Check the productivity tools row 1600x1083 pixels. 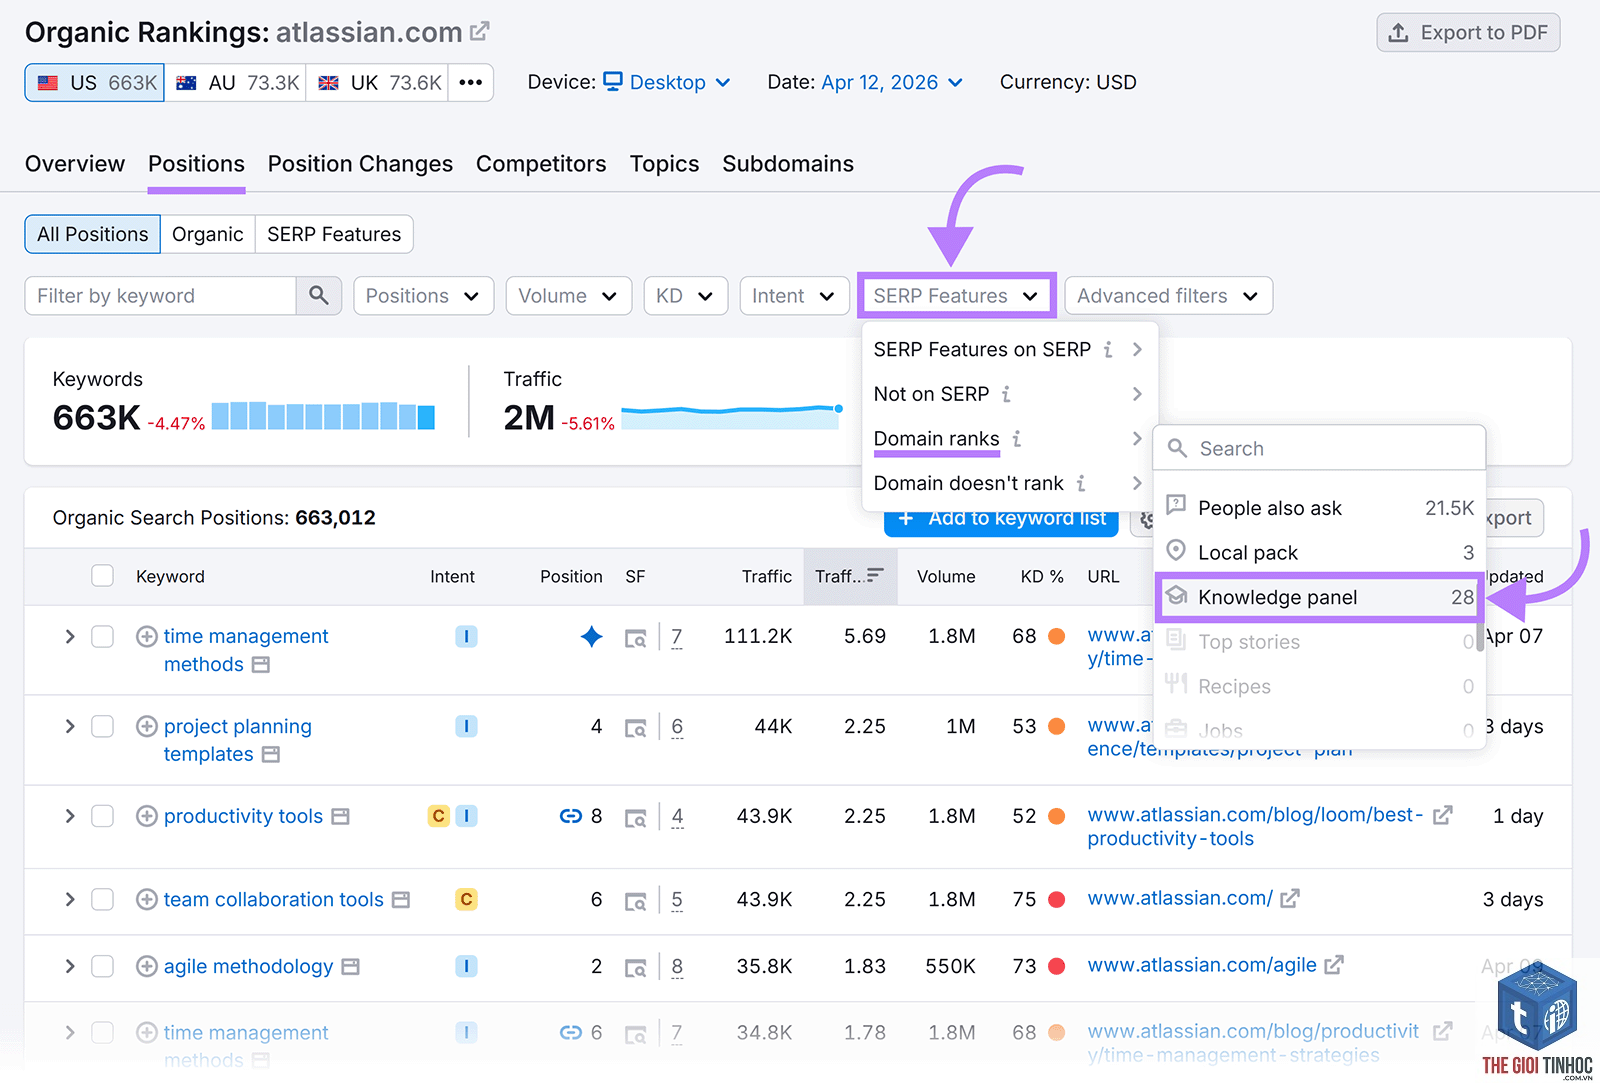tap(102, 816)
